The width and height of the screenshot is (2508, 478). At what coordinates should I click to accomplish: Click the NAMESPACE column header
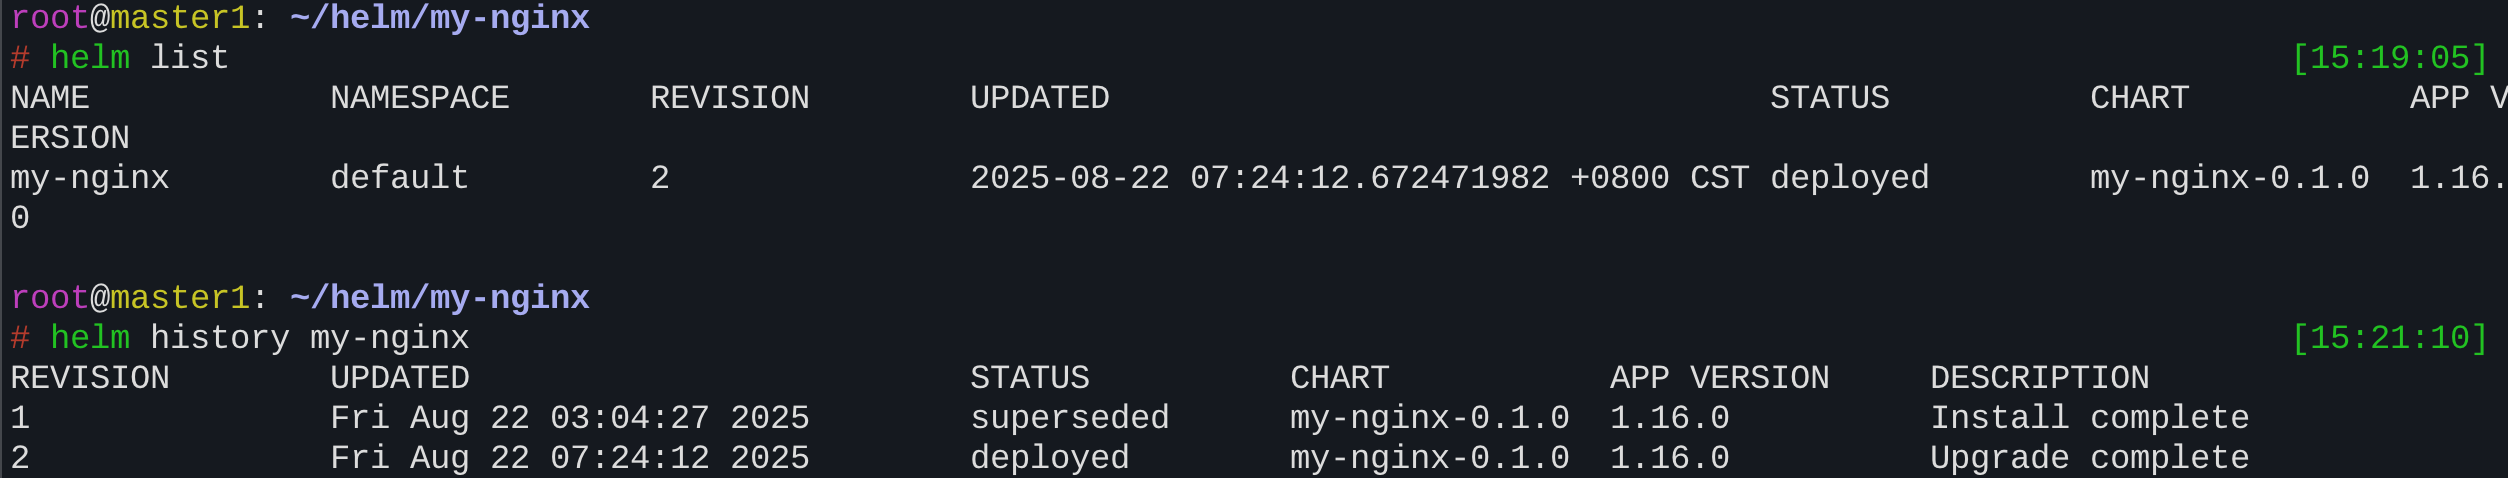419,98
